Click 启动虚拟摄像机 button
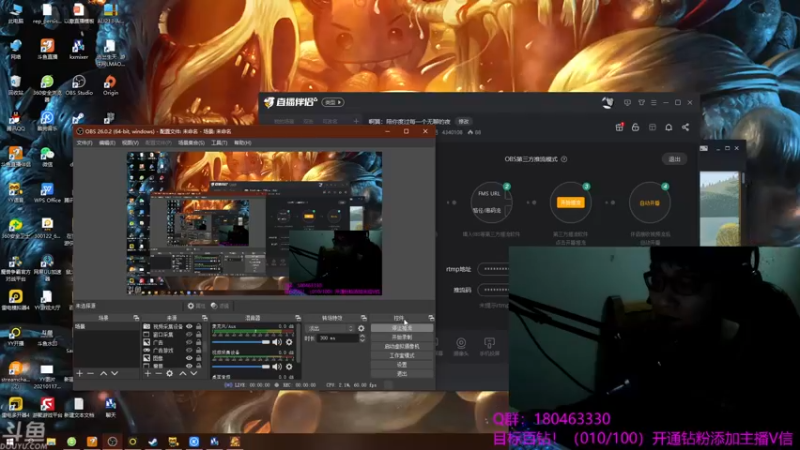The width and height of the screenshot is (800, 450). tap(402, 346)
